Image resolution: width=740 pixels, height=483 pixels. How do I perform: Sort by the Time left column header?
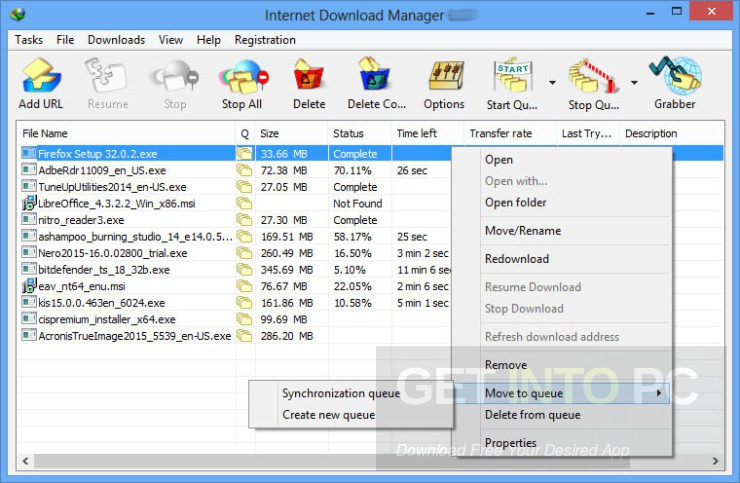tap(428, 133)
